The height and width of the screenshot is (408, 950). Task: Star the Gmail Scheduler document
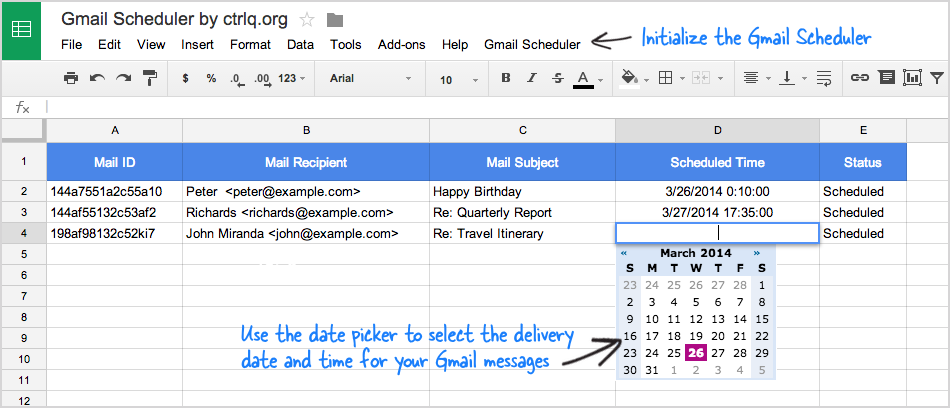pyautogui.click(x=307, y=20)
